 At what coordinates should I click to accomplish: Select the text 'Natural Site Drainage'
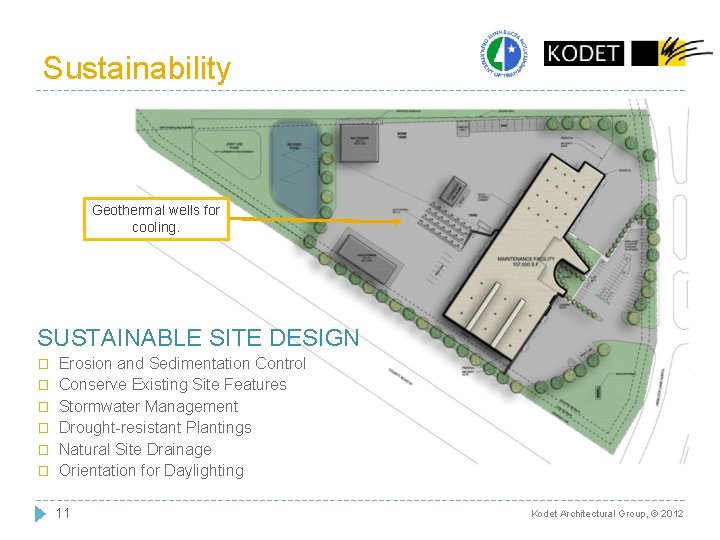[x=135, y=449]
